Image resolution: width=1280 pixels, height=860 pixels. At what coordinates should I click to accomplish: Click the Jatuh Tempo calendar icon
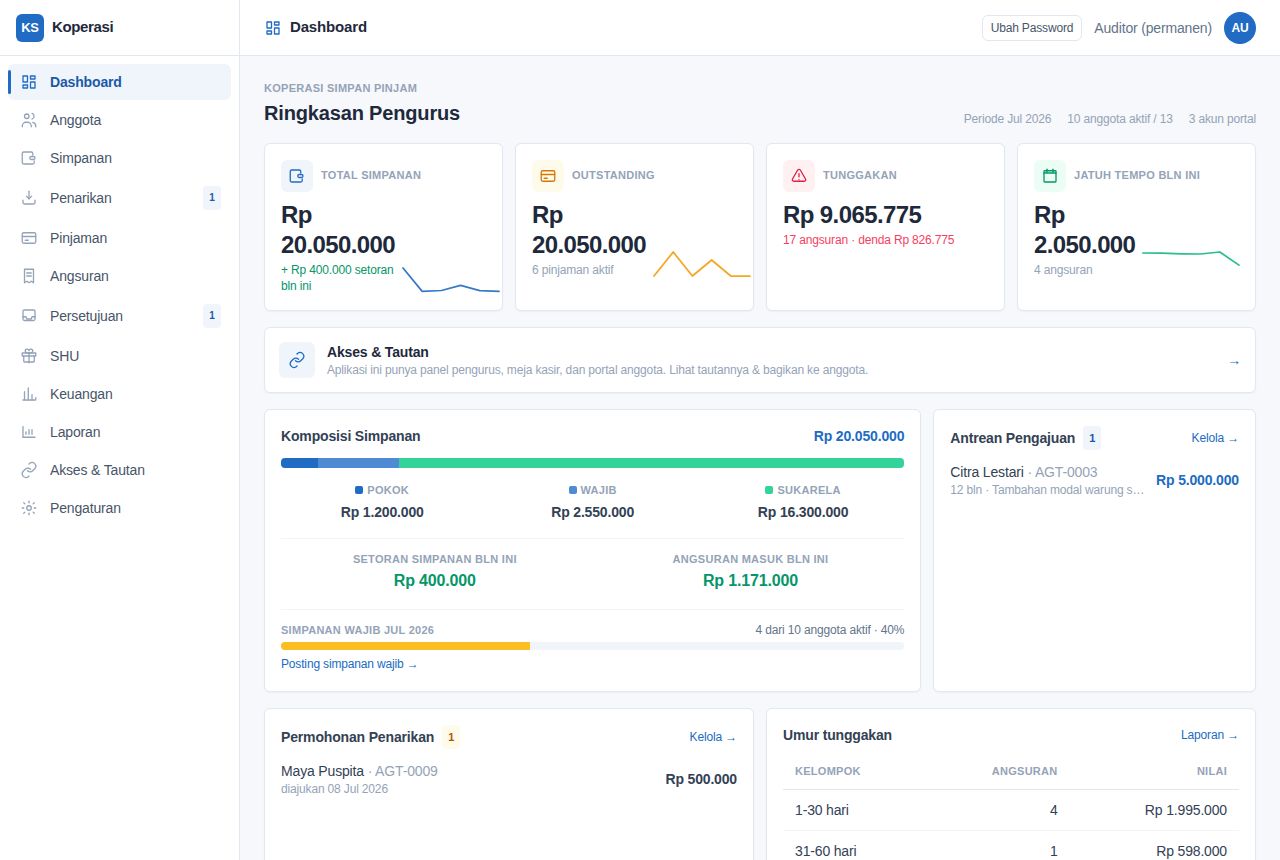pyautogui.click(x=1050, y=176)
